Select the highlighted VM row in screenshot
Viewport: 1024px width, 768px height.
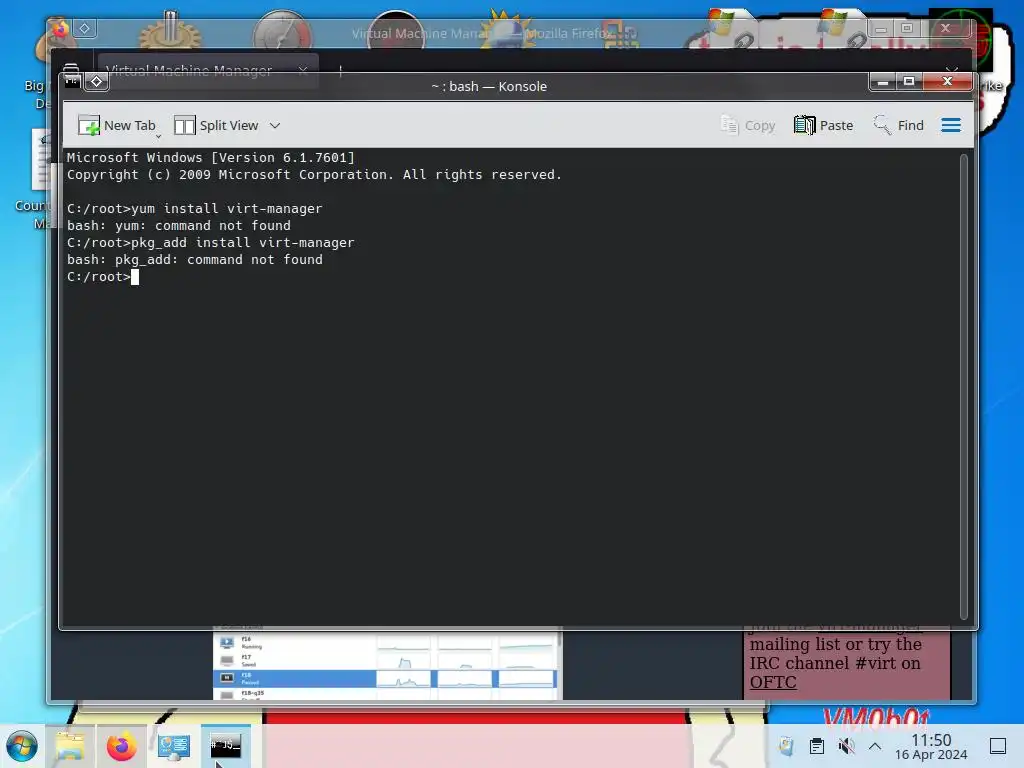click(x=385, y=679)
